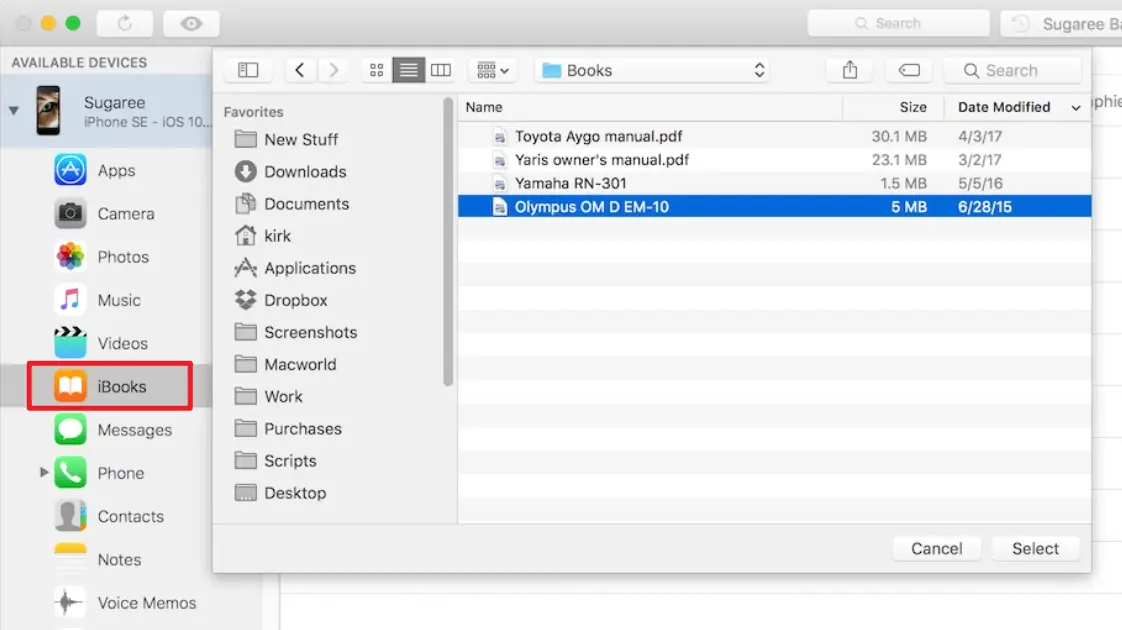Viewport: 1122px width, 630px height.
Task: Click the file dialog Search field
Action: point(1013,70)
